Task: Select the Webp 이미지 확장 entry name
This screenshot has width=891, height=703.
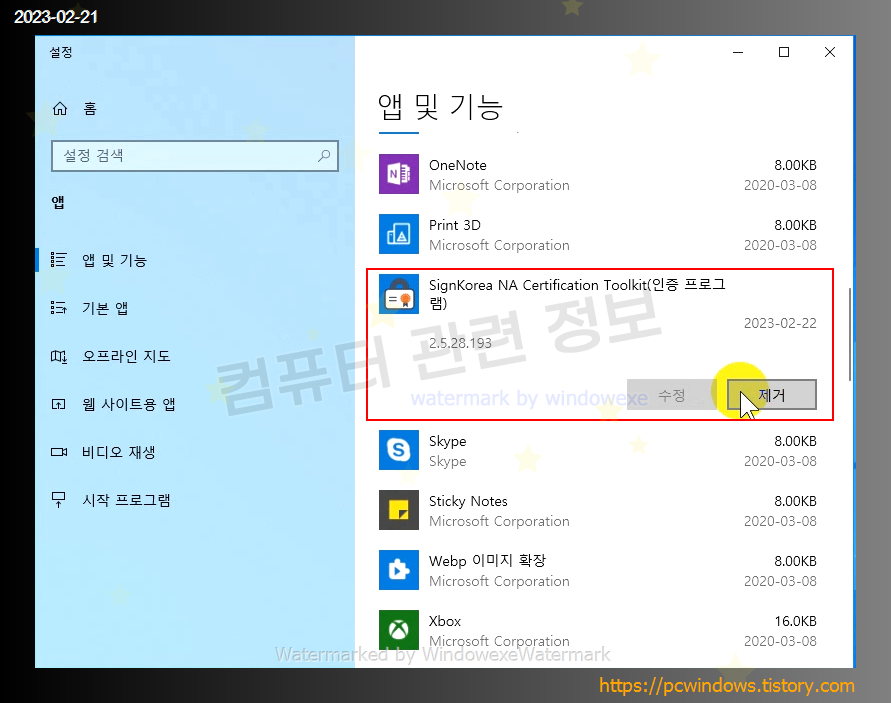Action: (487, 561)
